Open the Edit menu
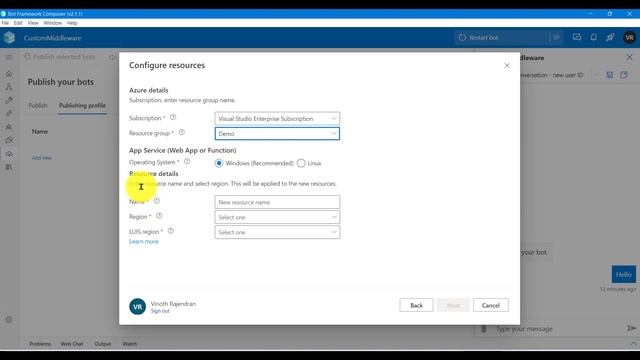The image size is (640, 360). [x=18, y=23]
